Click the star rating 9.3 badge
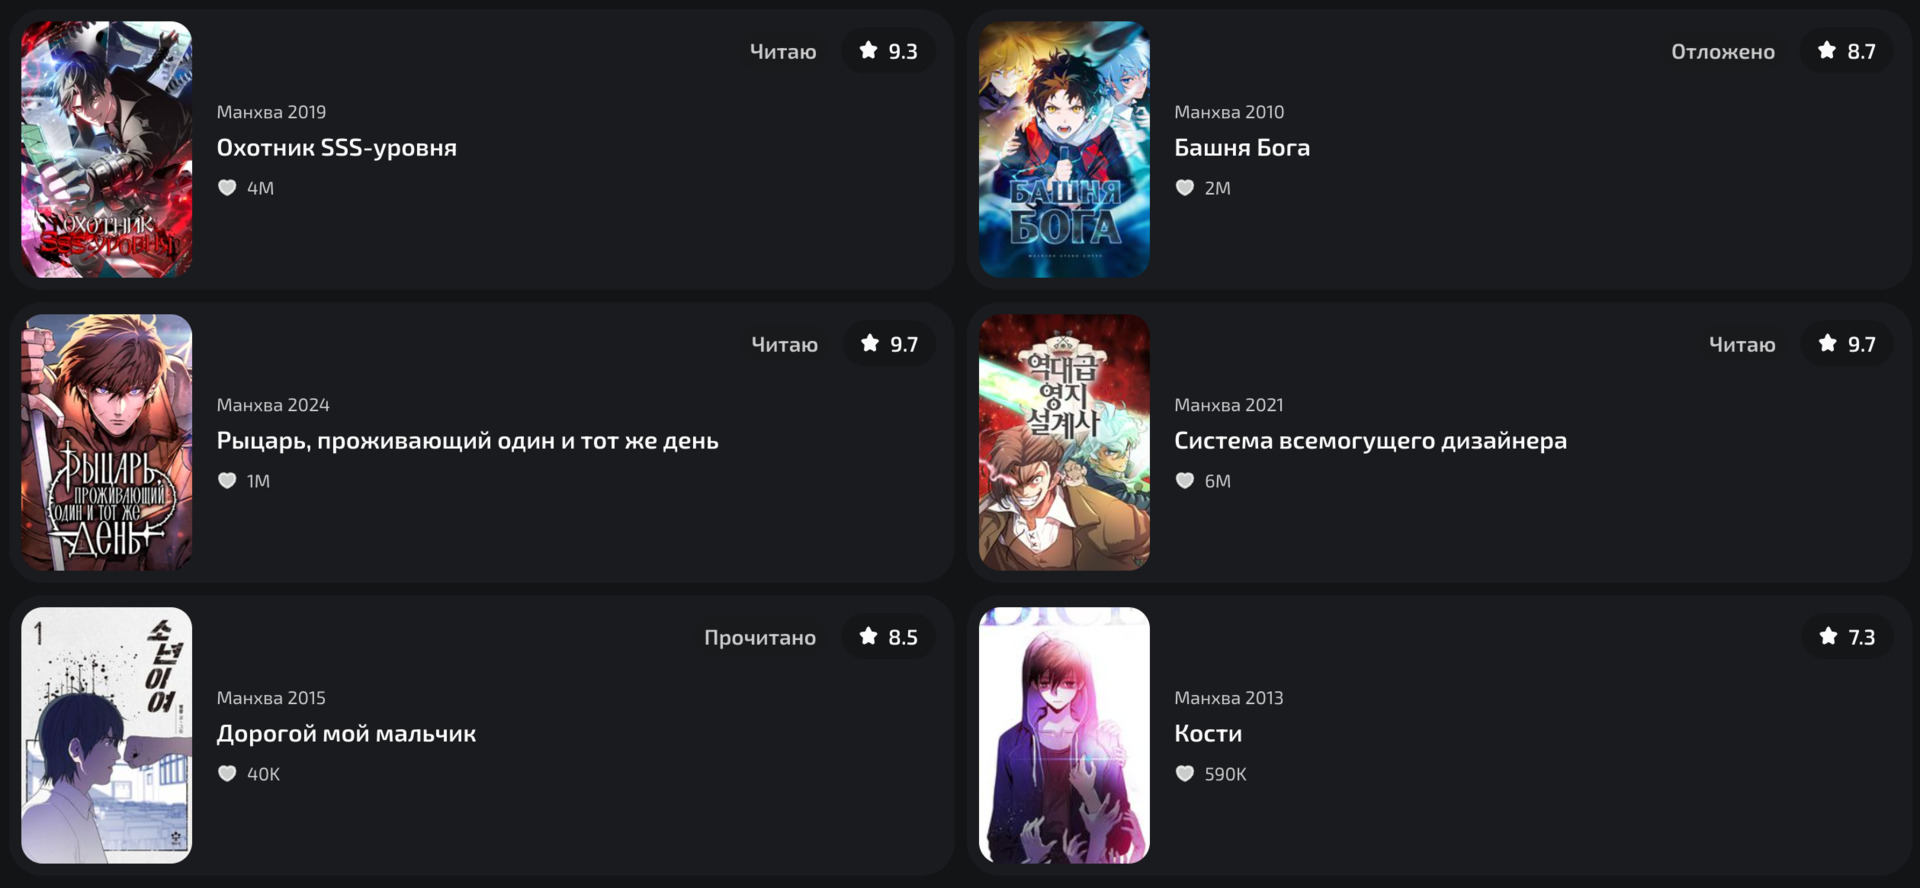 coord(888,51)
